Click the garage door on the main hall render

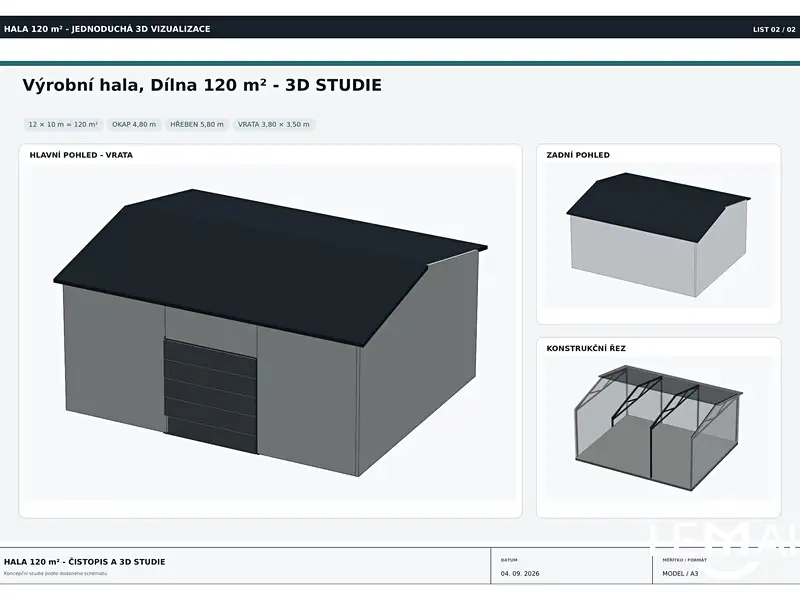point(210,395)
